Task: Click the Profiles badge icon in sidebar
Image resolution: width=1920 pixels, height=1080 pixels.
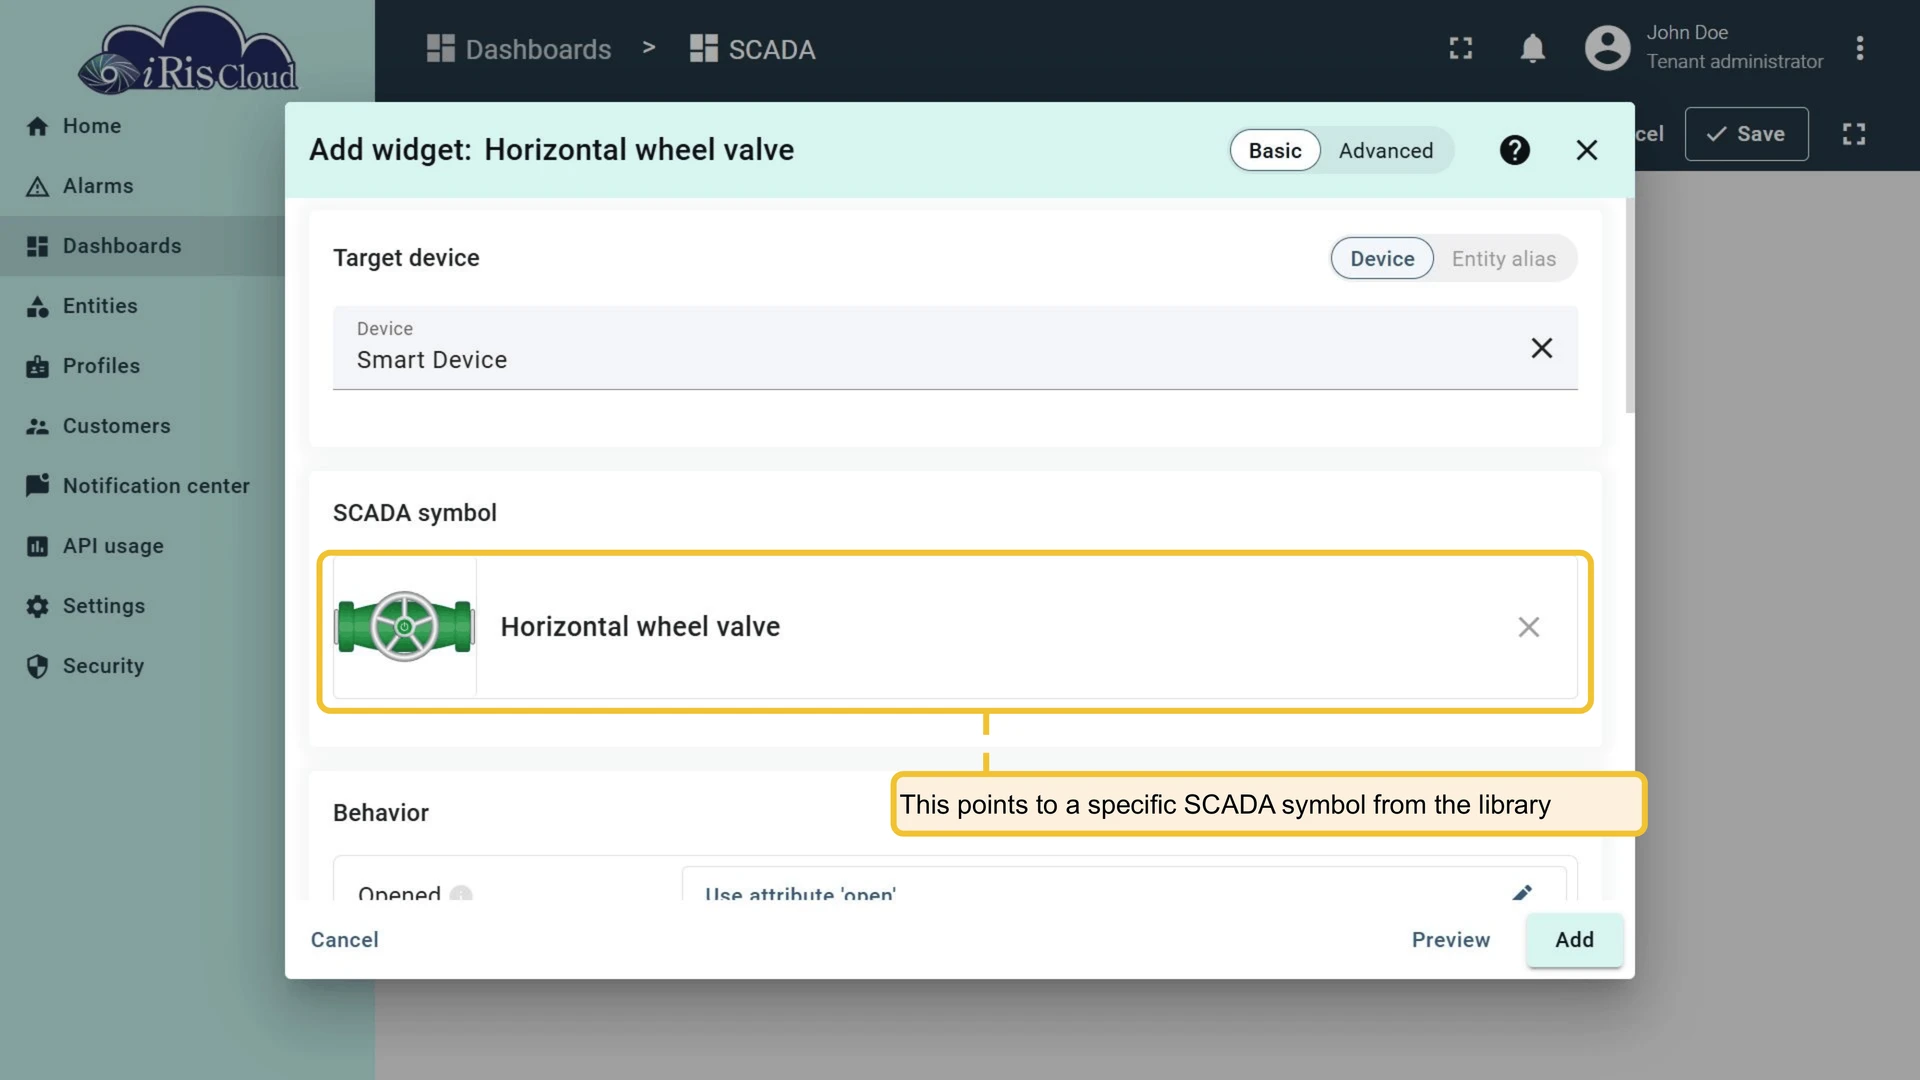Action: click(37, 366)
